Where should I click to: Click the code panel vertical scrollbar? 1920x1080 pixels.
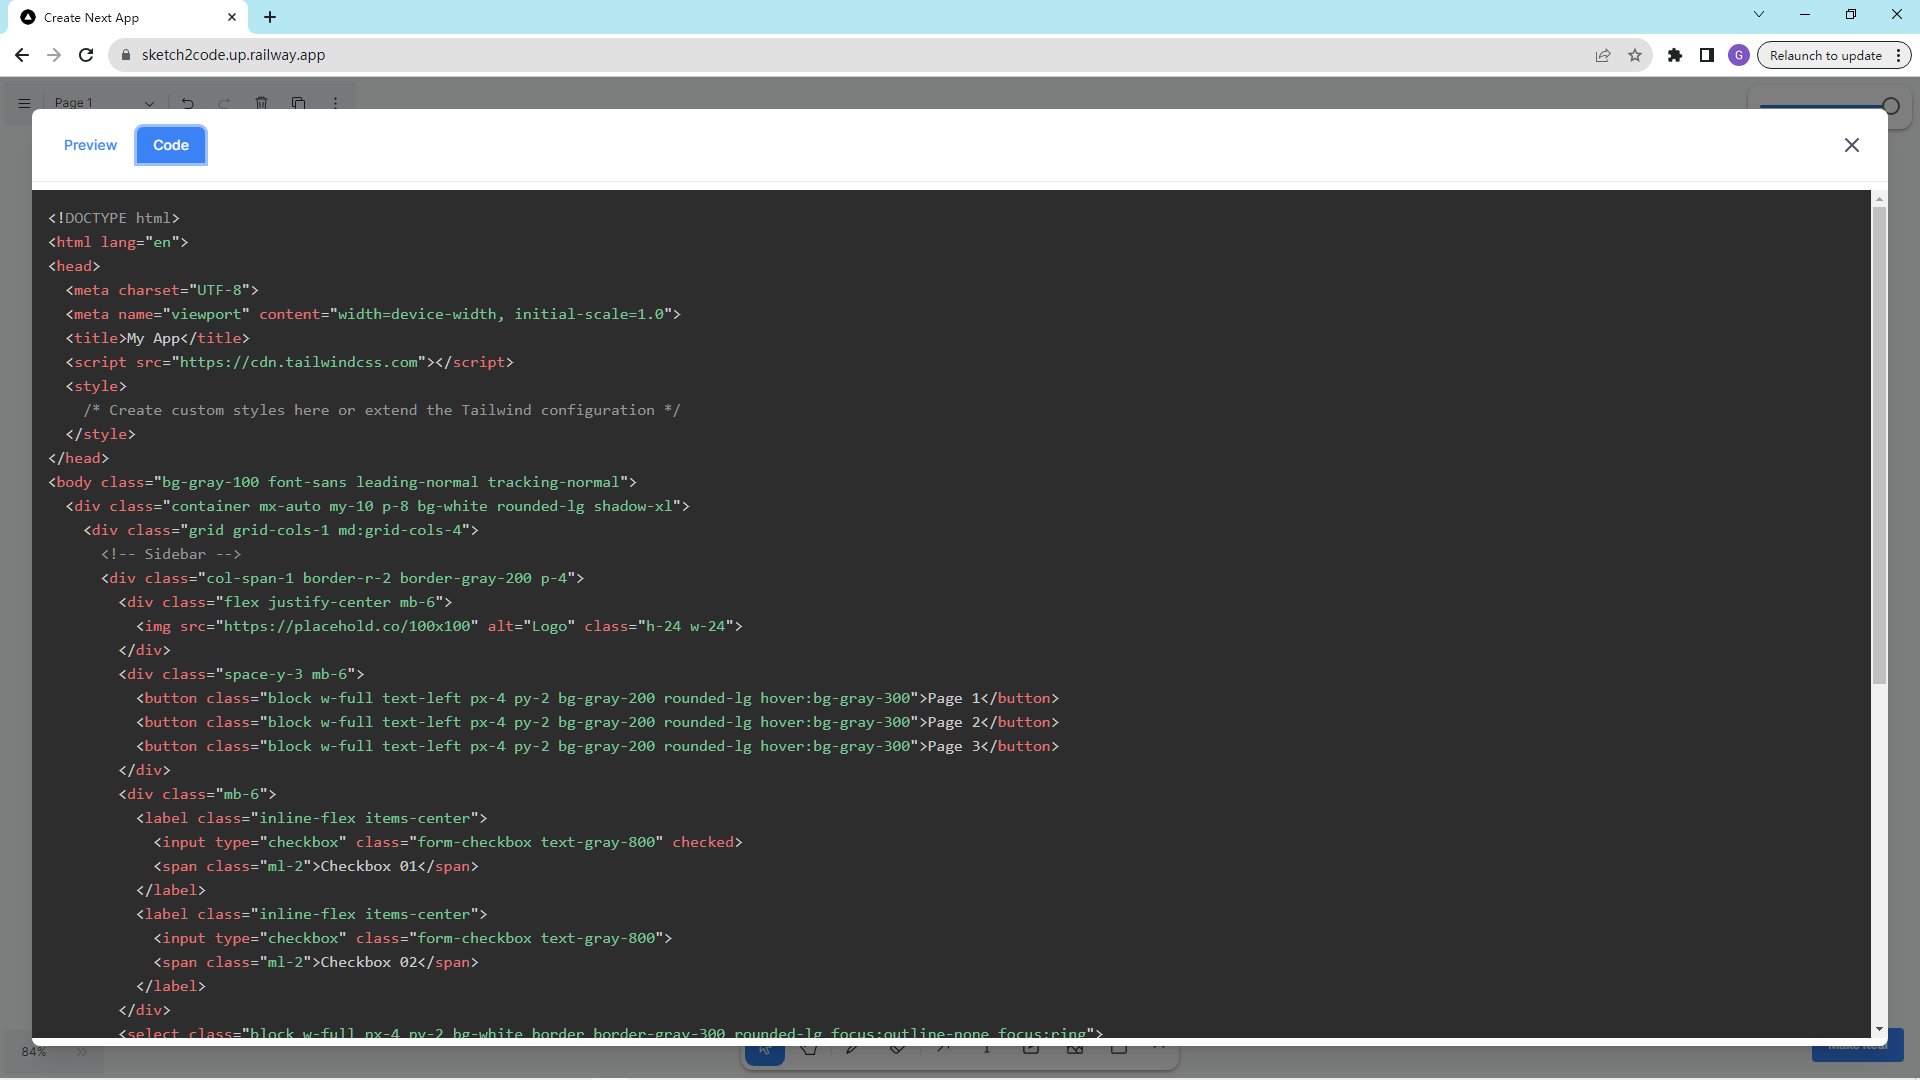(x=1879, y=445)
